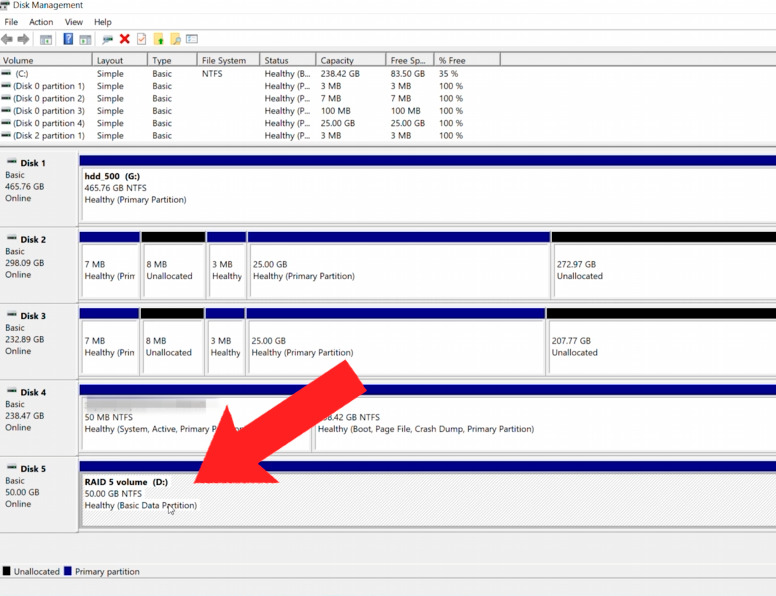Click the NTFS file system cell for C:

[212, 73]
